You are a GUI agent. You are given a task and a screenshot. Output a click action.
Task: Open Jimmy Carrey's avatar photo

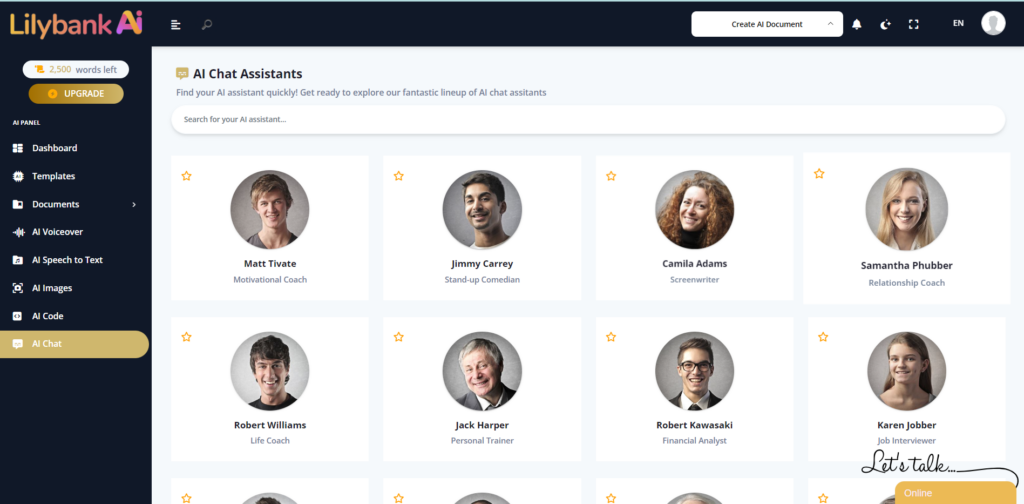[482, 210]
